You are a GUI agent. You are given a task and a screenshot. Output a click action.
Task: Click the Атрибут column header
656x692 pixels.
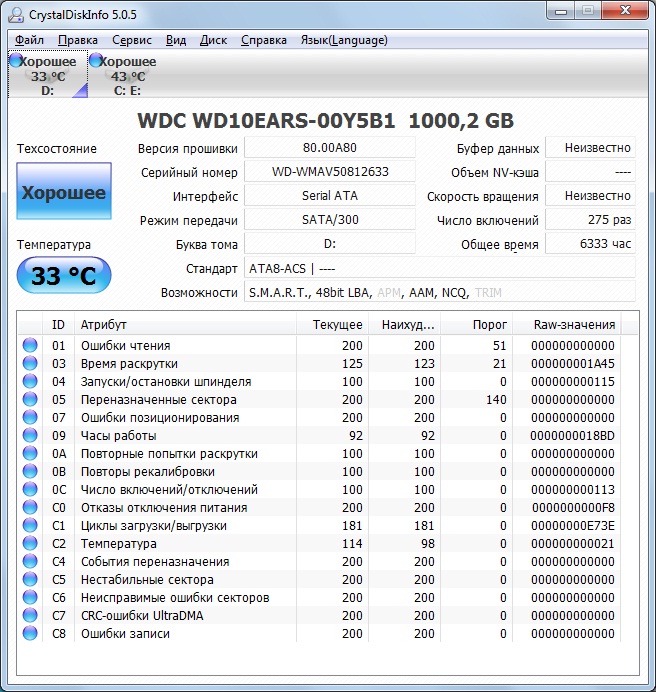[x=104, y=325]
